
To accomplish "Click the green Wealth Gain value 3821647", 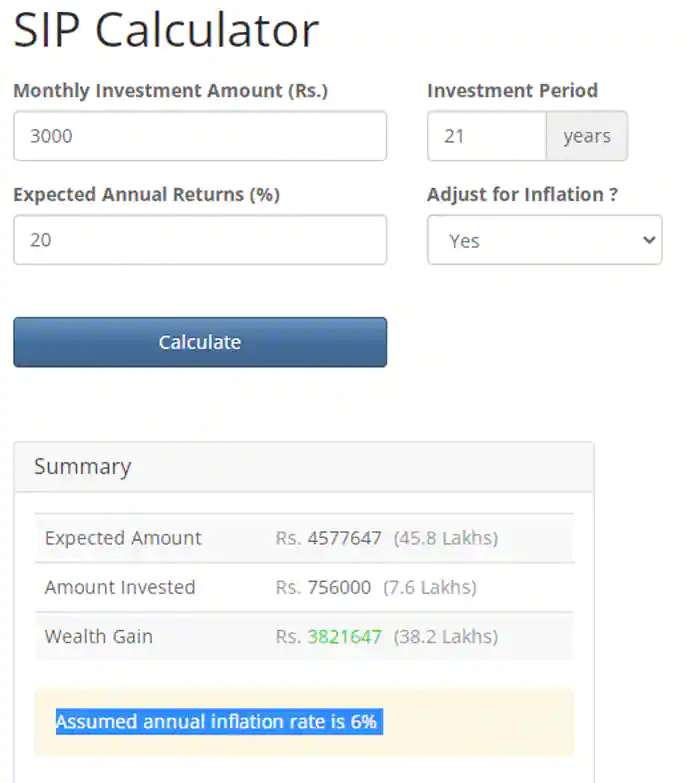I will 345,637.
